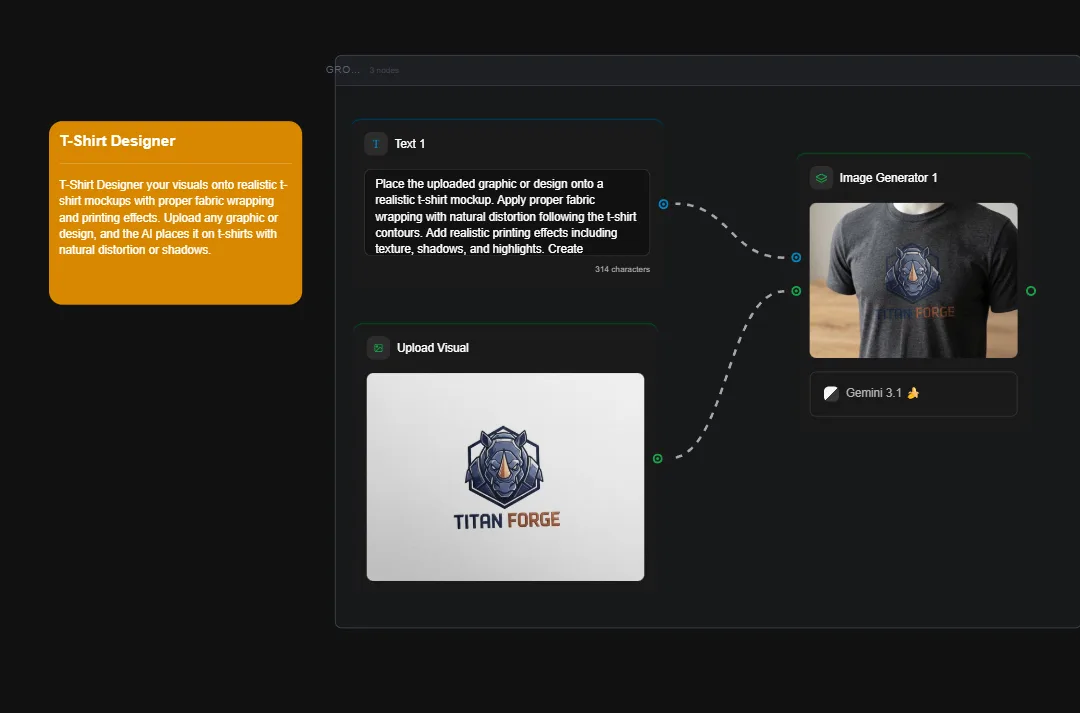Click the generator icon on Image Generator 1

(821, 177)
